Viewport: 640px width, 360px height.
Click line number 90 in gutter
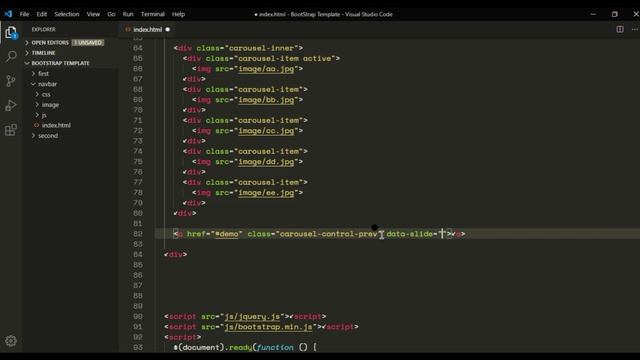tap(138, 316)
